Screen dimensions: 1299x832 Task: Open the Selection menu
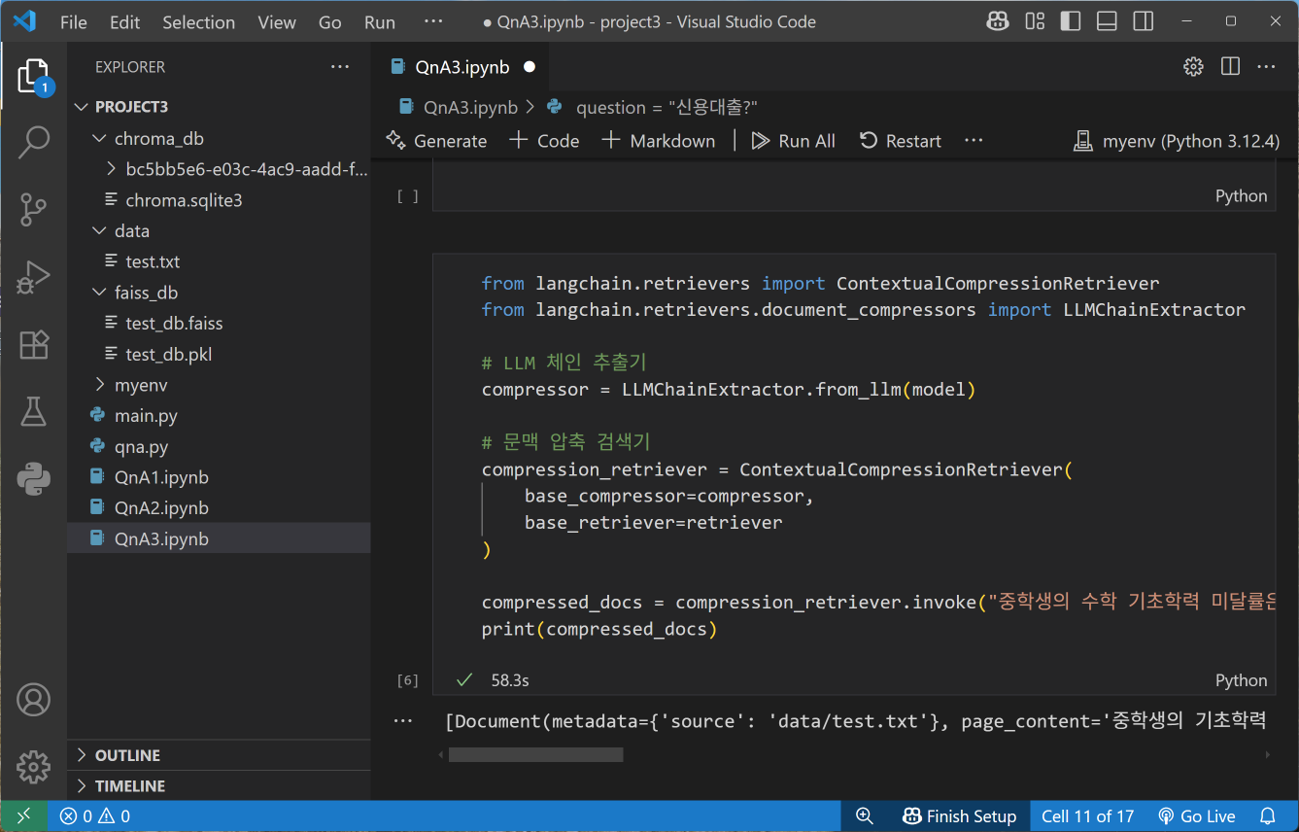[x=199, y=22]
